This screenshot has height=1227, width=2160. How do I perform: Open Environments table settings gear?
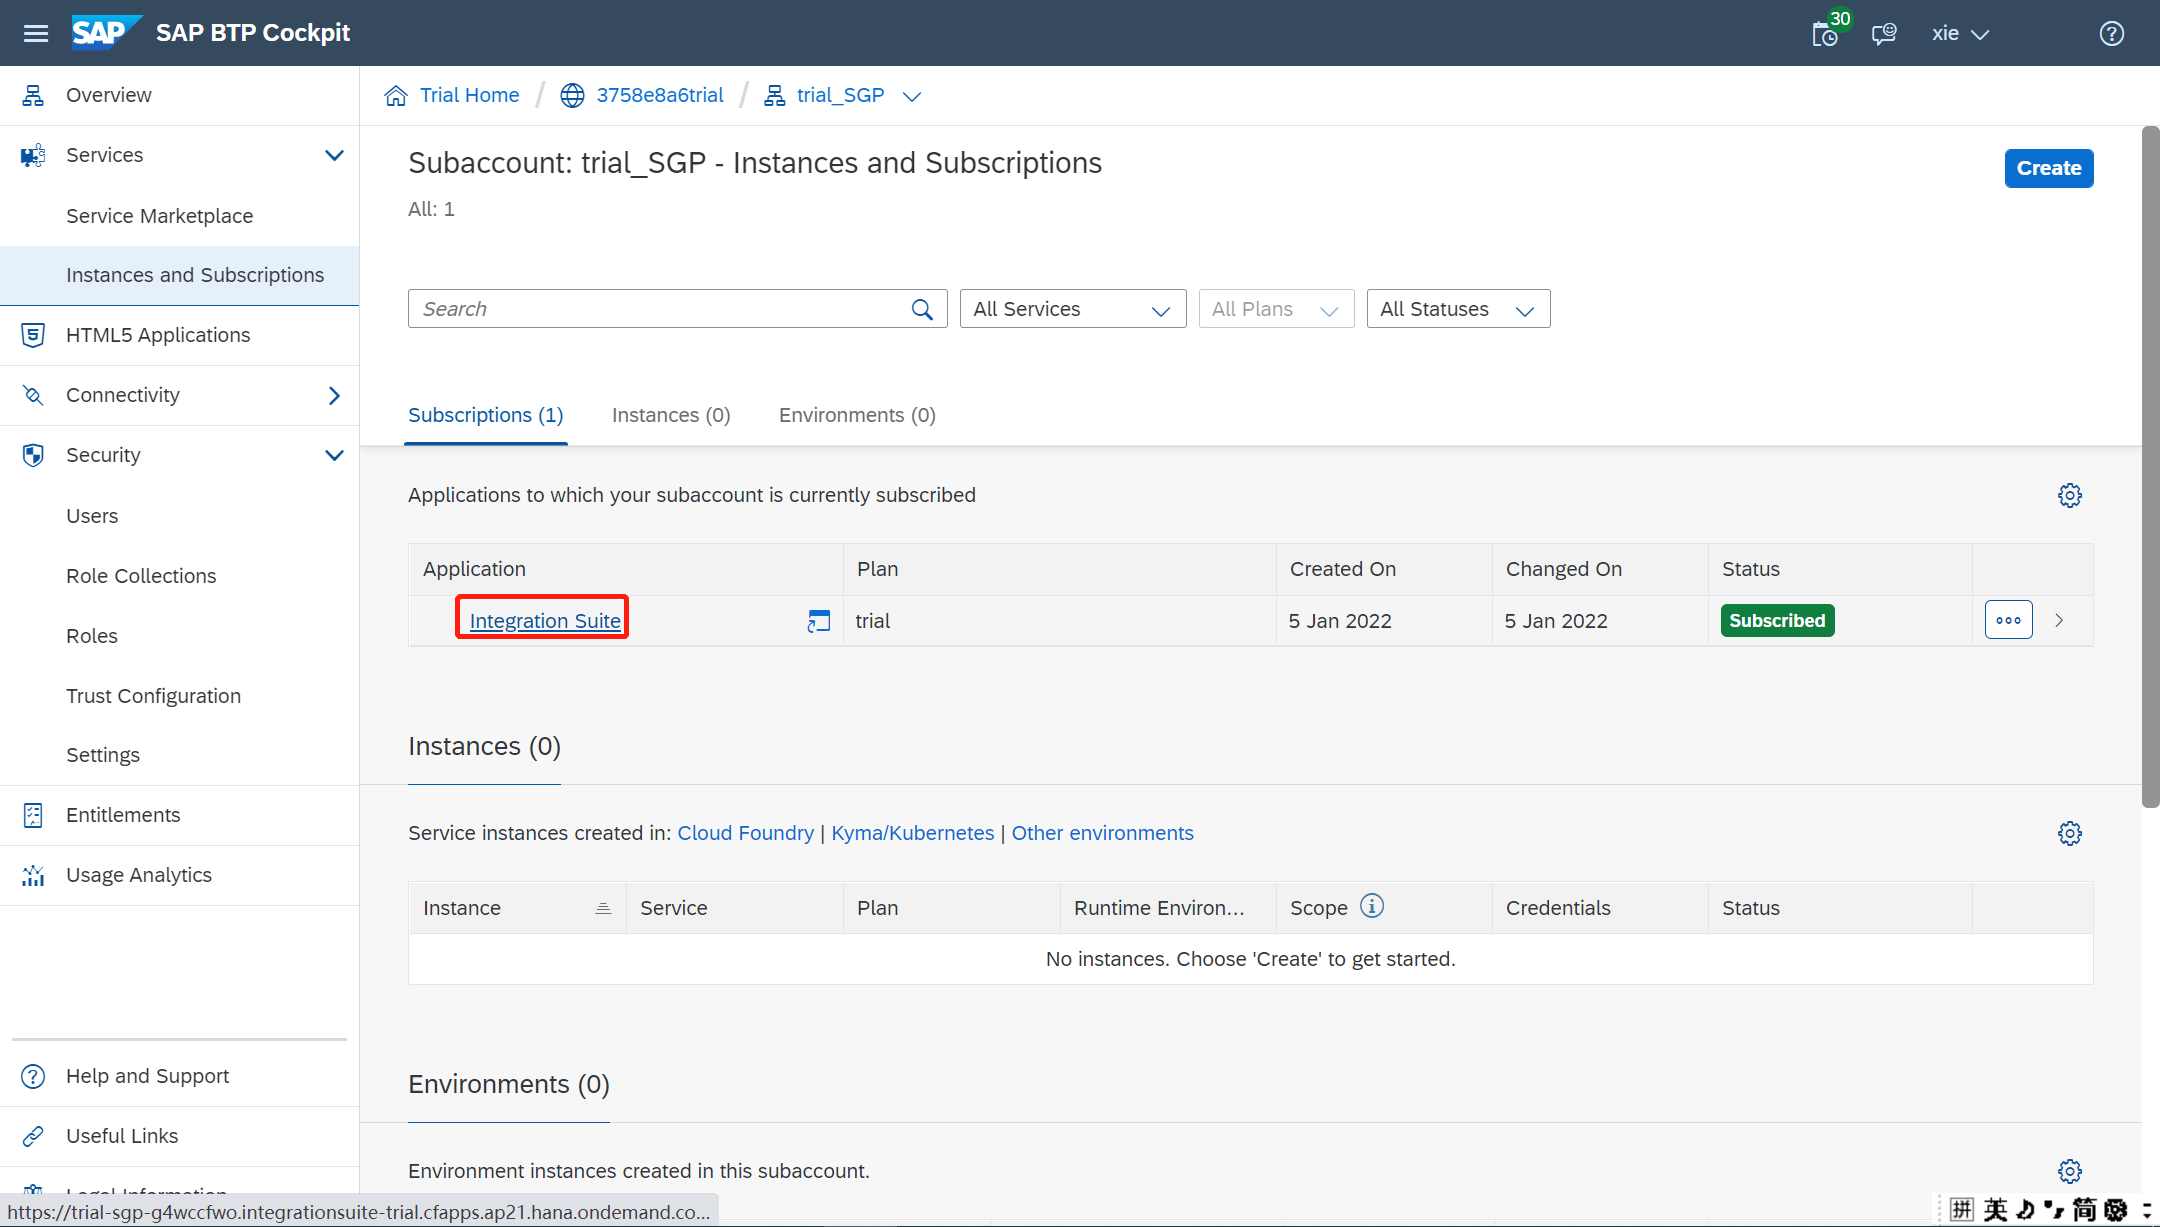(2070, 1172)
